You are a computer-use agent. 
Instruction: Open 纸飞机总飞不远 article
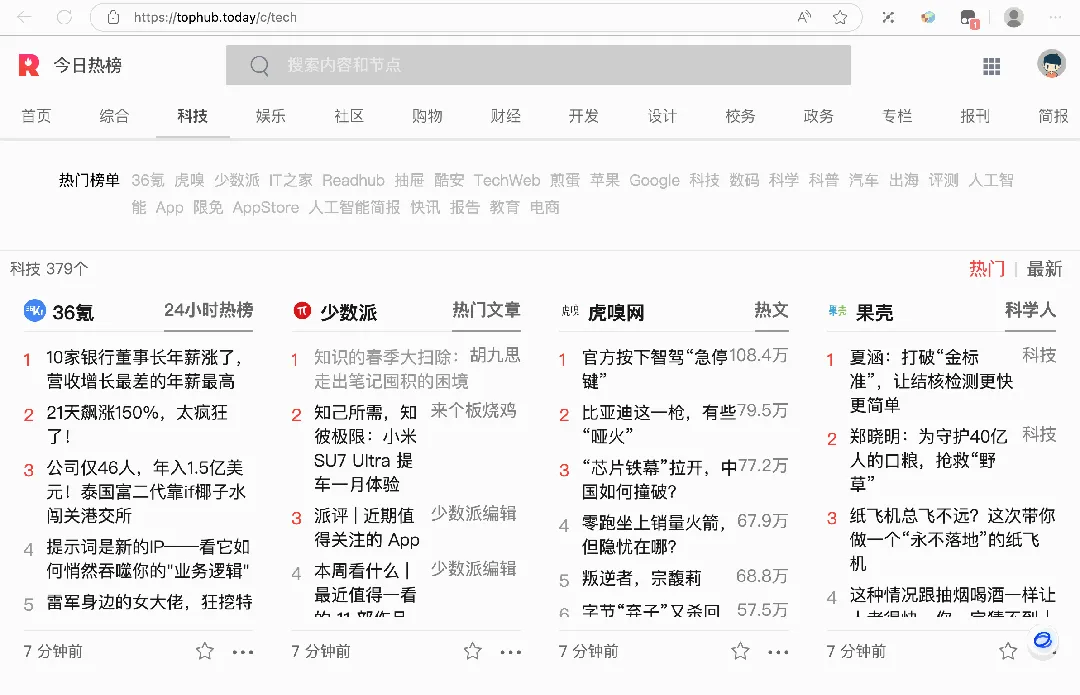point(952,539)
